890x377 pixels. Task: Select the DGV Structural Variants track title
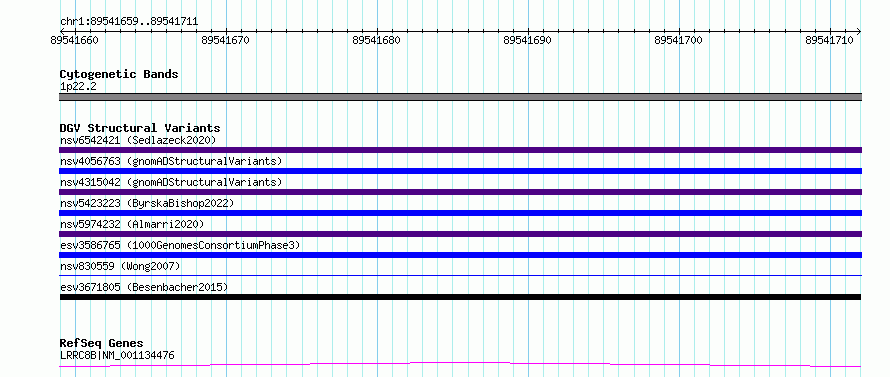pyautogui.click(x=140, y=128)
